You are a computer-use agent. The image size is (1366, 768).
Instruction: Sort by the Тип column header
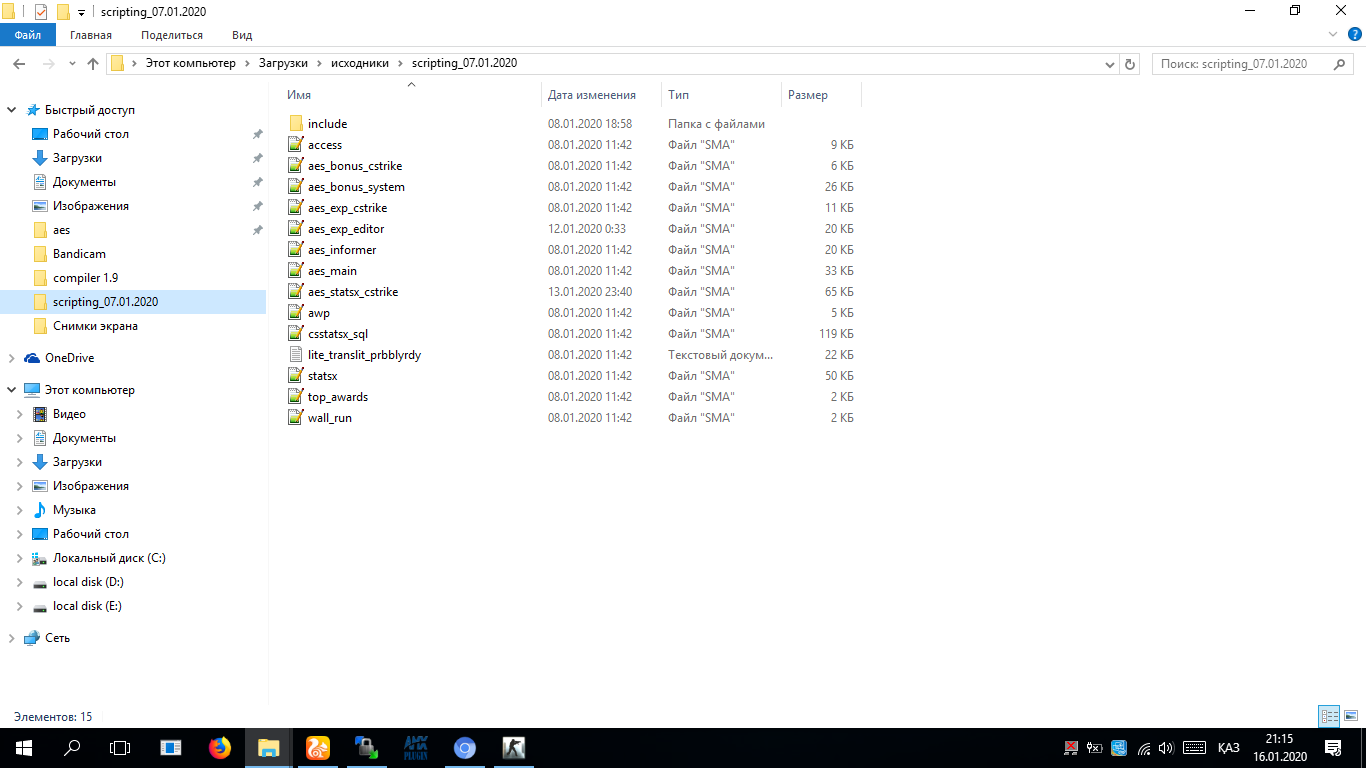[678, 95]
